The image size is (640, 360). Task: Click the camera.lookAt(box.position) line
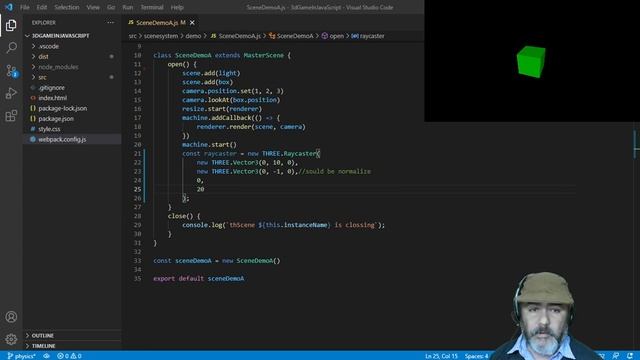231,100
